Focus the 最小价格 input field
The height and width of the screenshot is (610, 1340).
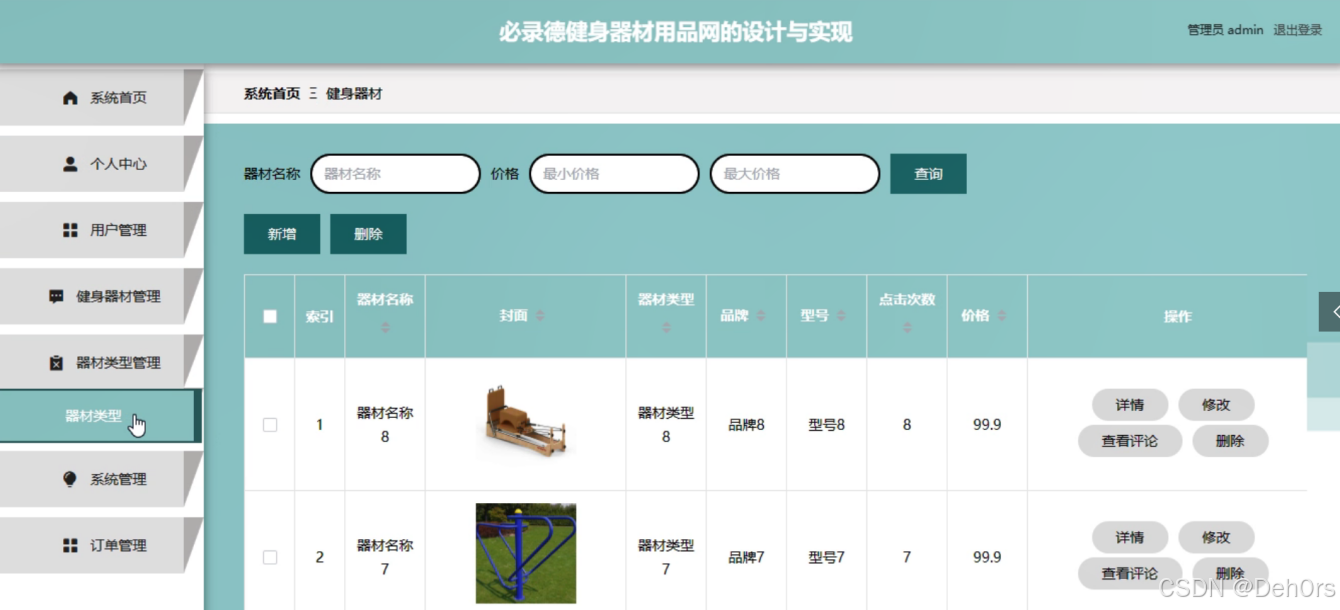(614, 174)
